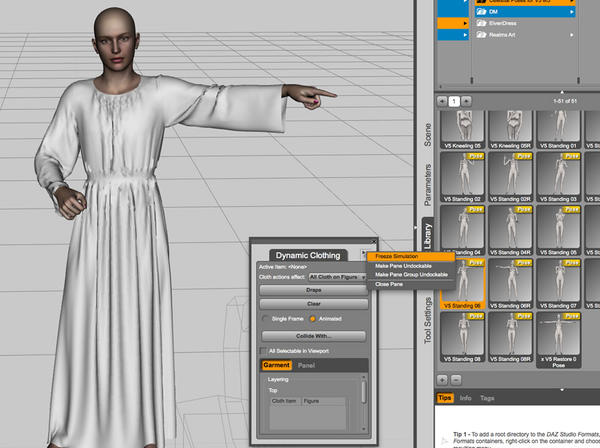Apply the V5 Standing 08 pose
The width and height of the screenshot is (600, 448).
point(463,337)
